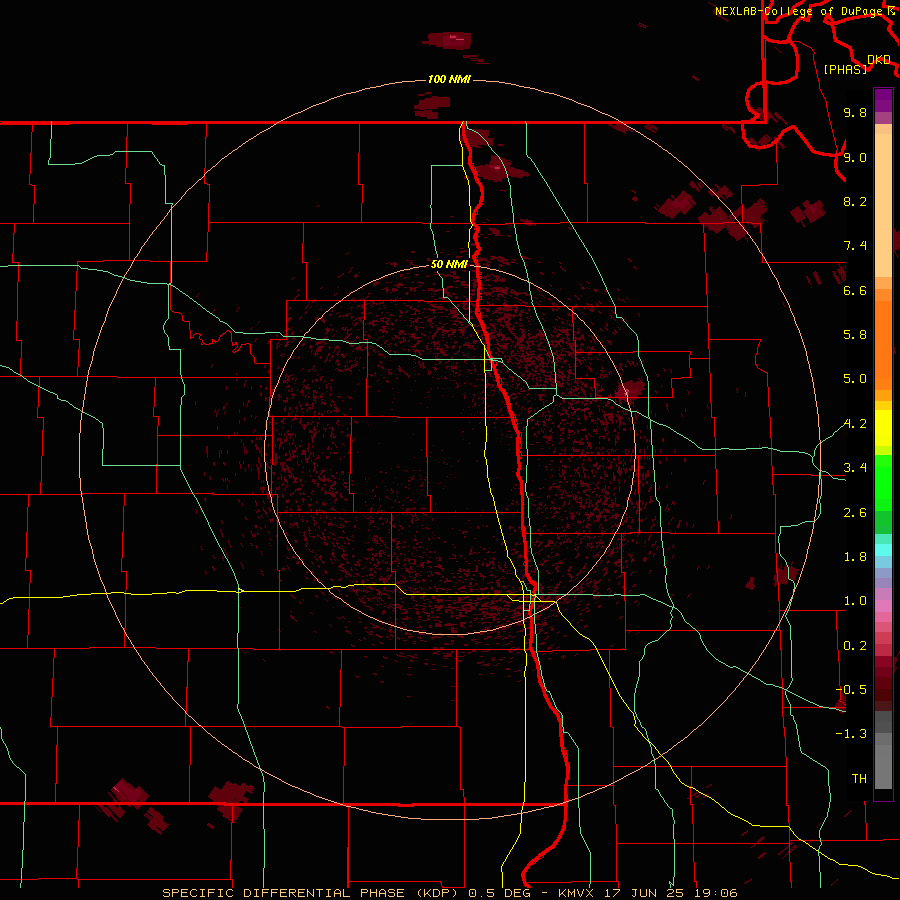This screenshot has height=900, width=900.
Task: Select the bright orange band of the color bar
Action: coord(883,346)
